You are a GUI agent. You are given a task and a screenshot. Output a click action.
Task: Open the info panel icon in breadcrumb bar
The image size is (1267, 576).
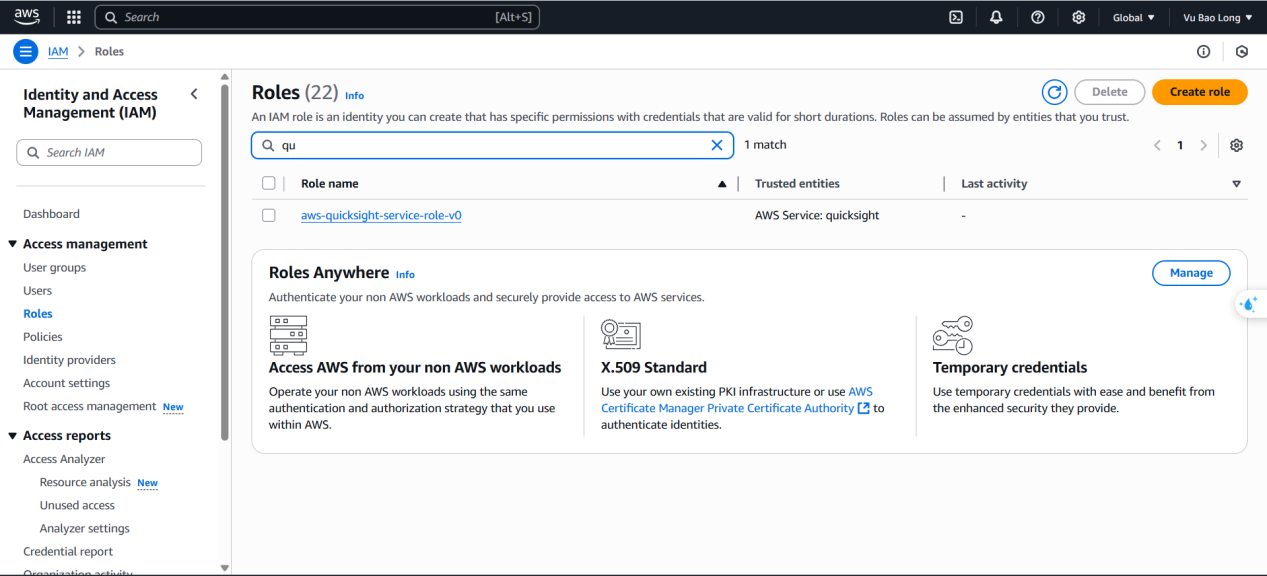(x=1204, y=52)
